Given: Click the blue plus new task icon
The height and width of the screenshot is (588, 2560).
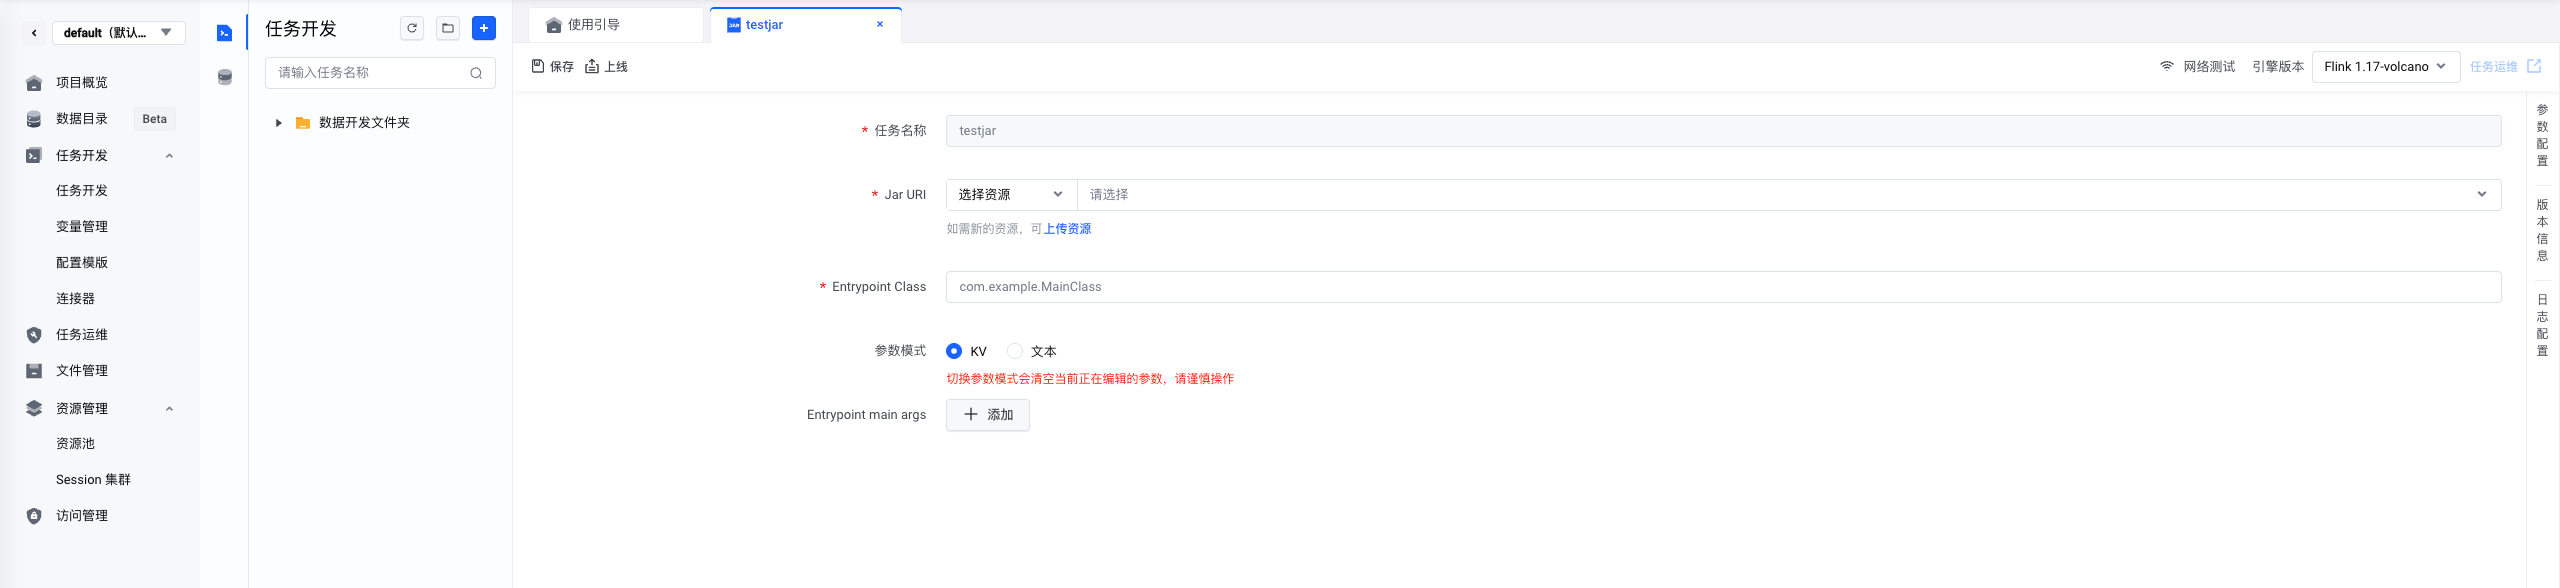Looking at the screenshot, I should pyautogui.click(x=484, y=28).
